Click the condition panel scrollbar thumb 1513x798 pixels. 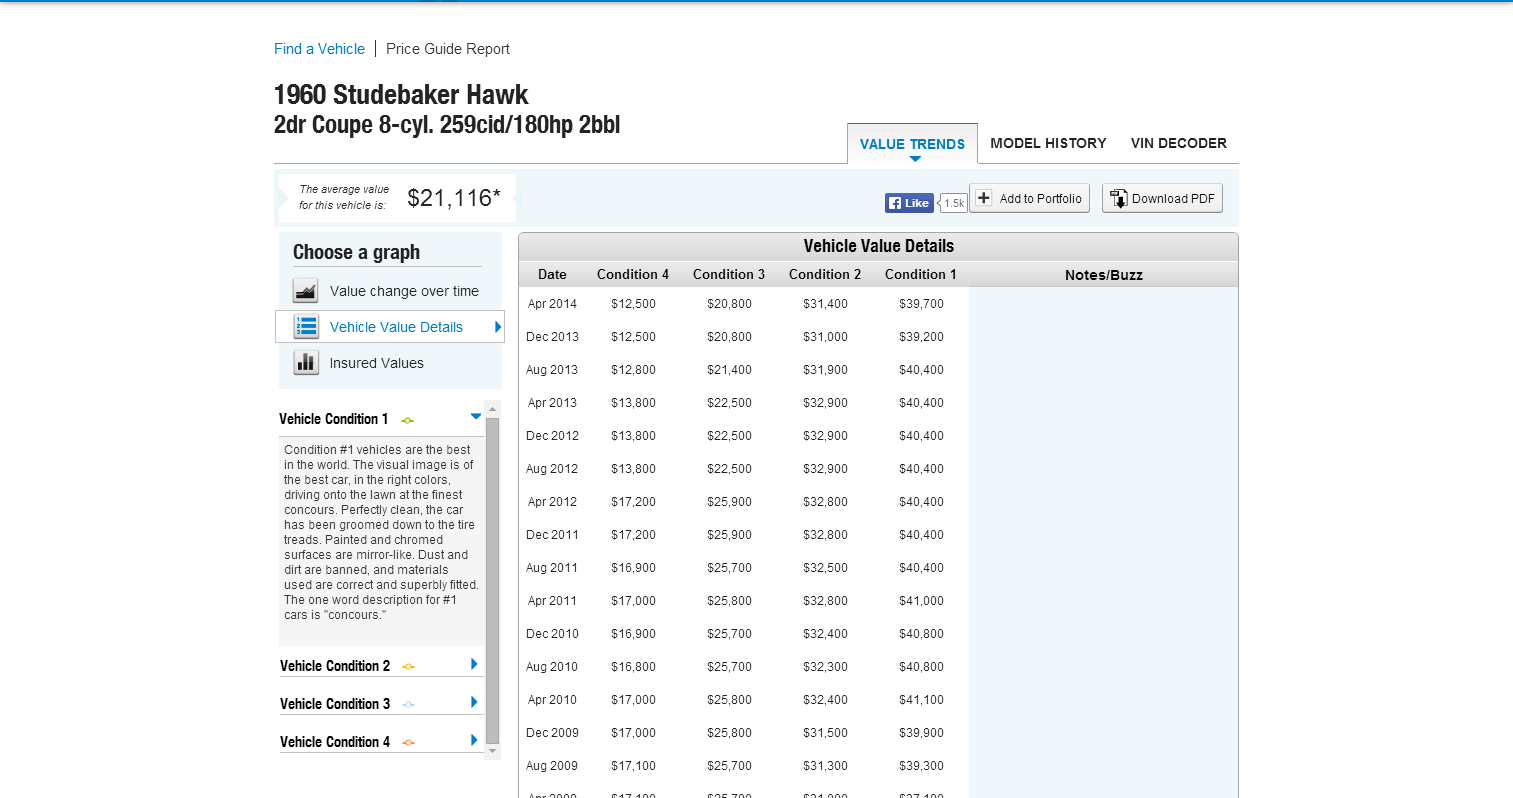coord(492,580)
